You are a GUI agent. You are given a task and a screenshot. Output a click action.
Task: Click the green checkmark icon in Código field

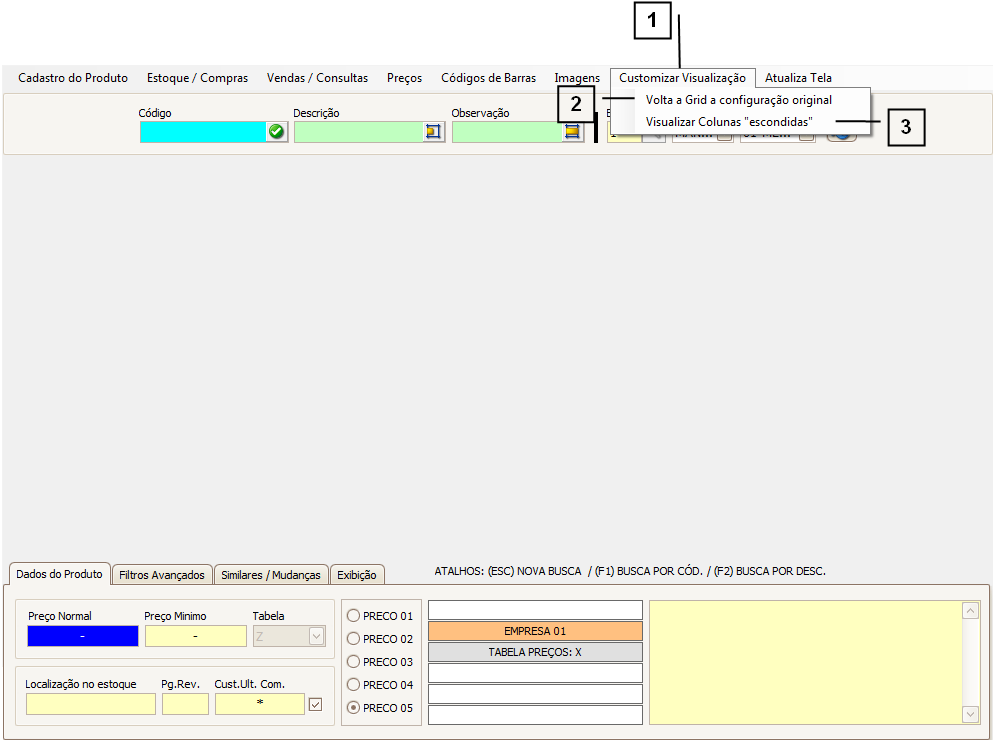pyautogui.click(x=276, y=131)
